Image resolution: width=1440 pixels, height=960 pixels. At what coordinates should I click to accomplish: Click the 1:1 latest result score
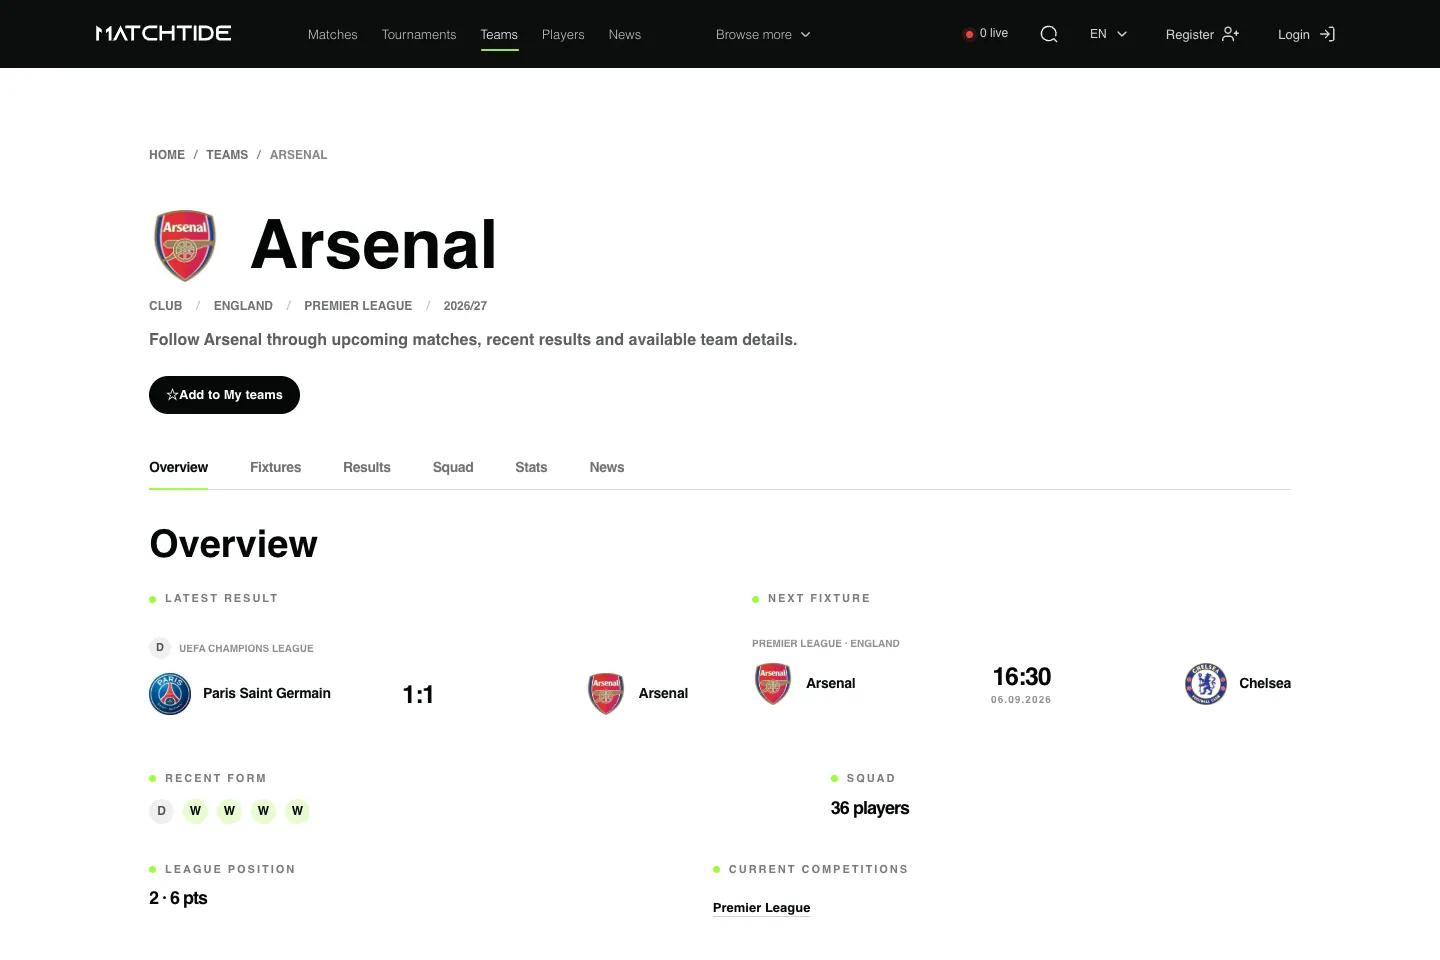418,695
